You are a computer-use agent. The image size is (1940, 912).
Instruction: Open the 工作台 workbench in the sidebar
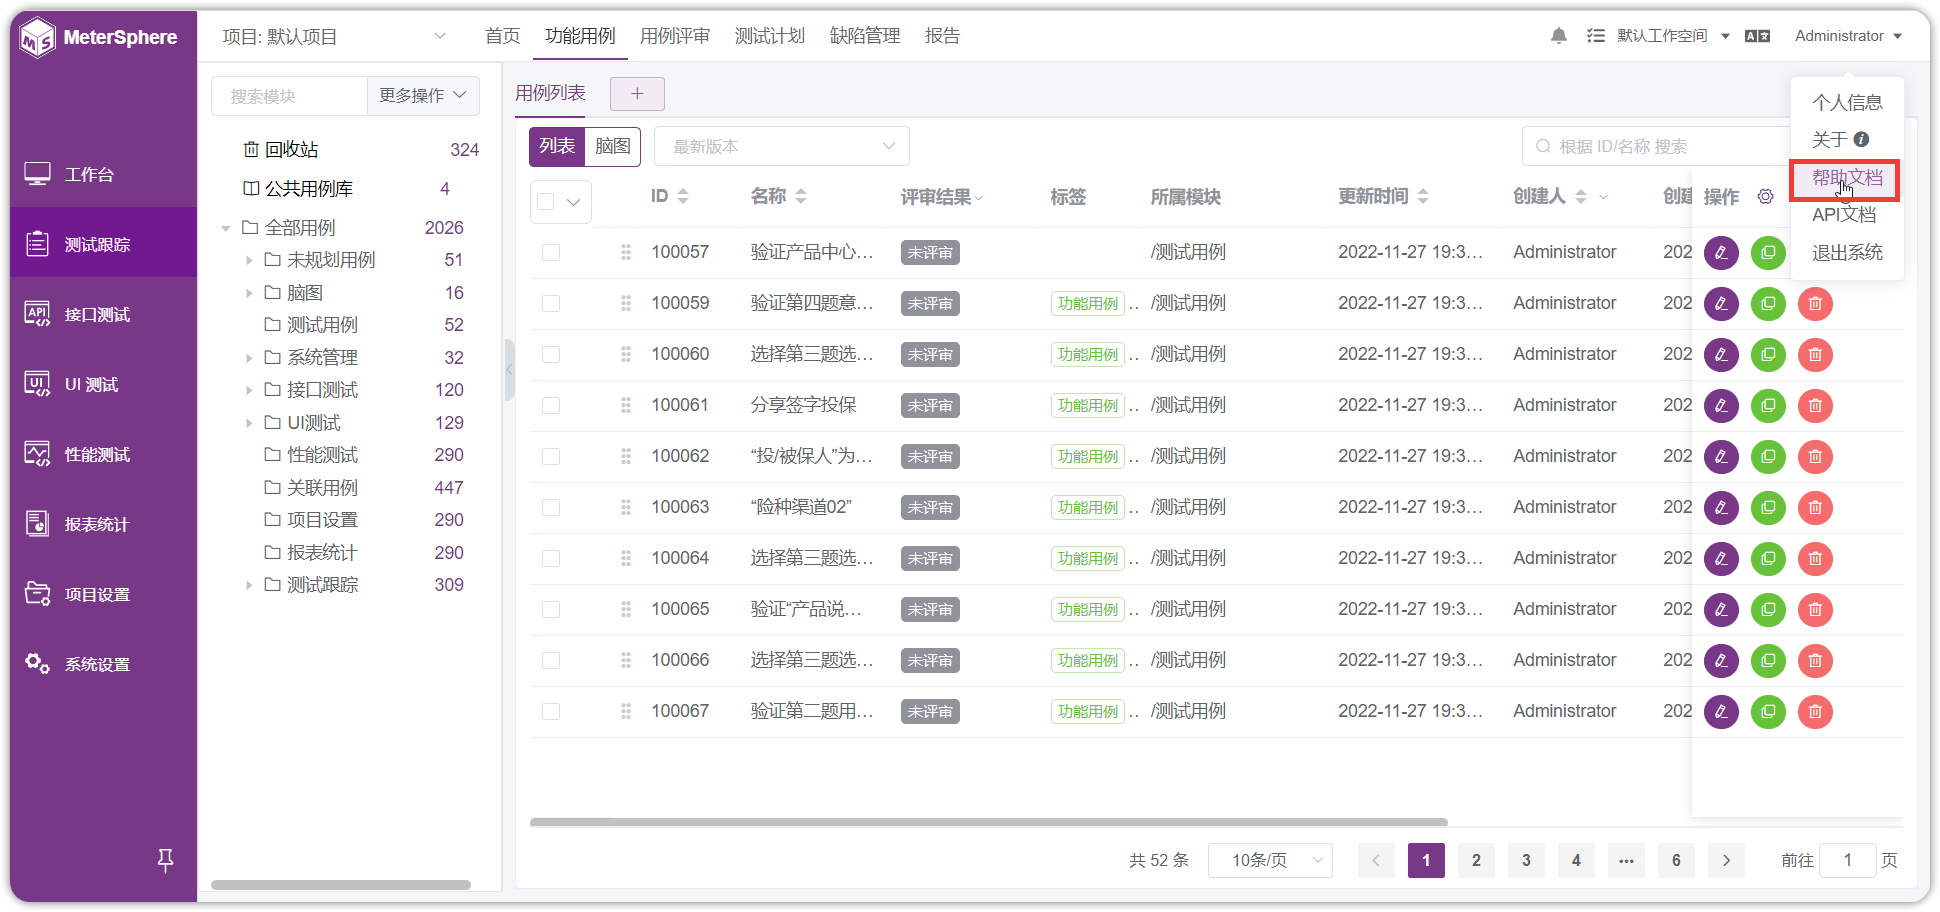click(104, 174)
